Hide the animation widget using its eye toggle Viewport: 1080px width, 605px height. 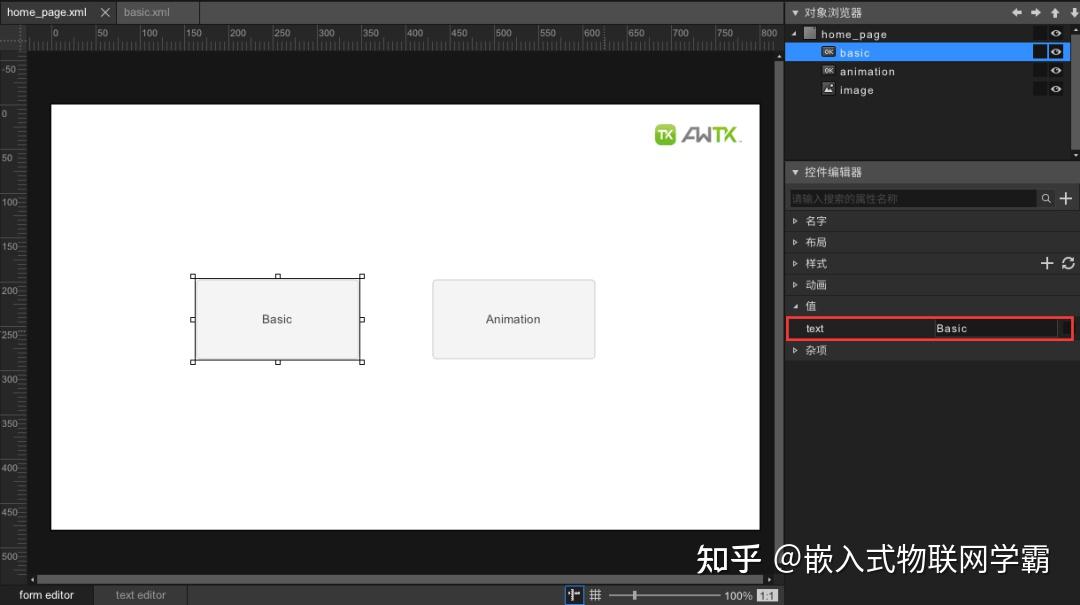click(x=1056, y=70)
